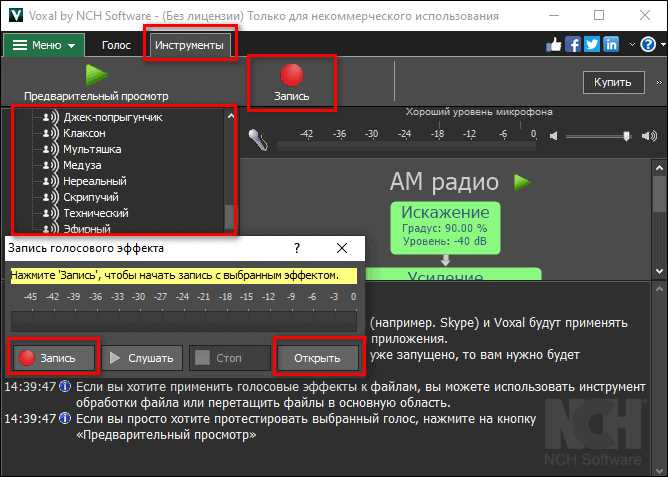Click the voice icon beside Медуза
This screenshot has height=477, width=668.
[x=50, y=165]
